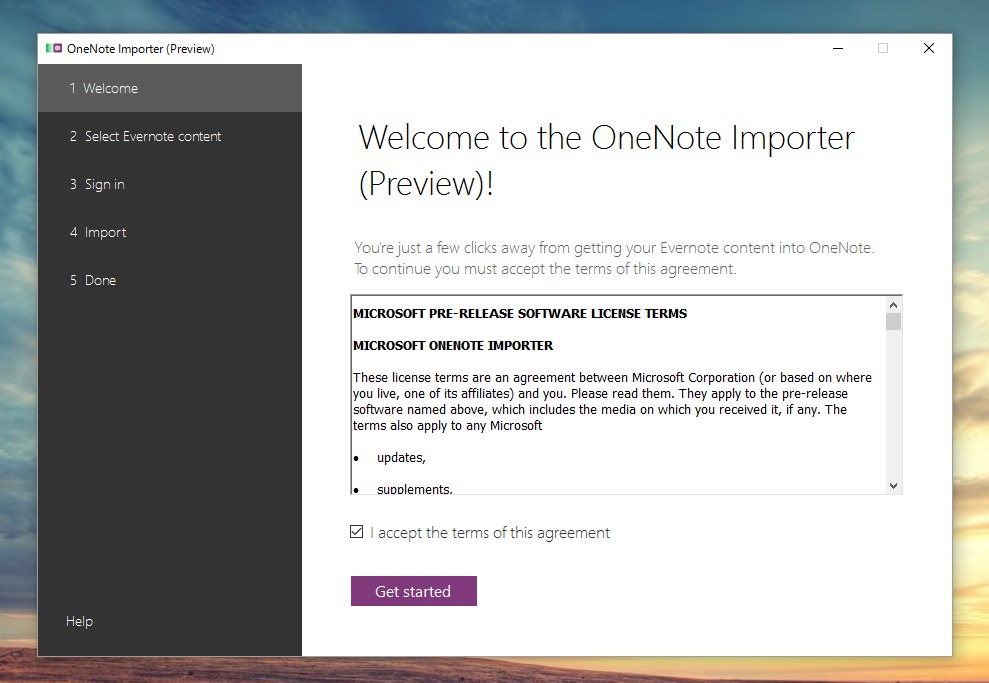This screenshot has height=683, width=989.
Task: Minimize the OneNote Importer window
Action: pyautogui.click(x=838, y=49)
